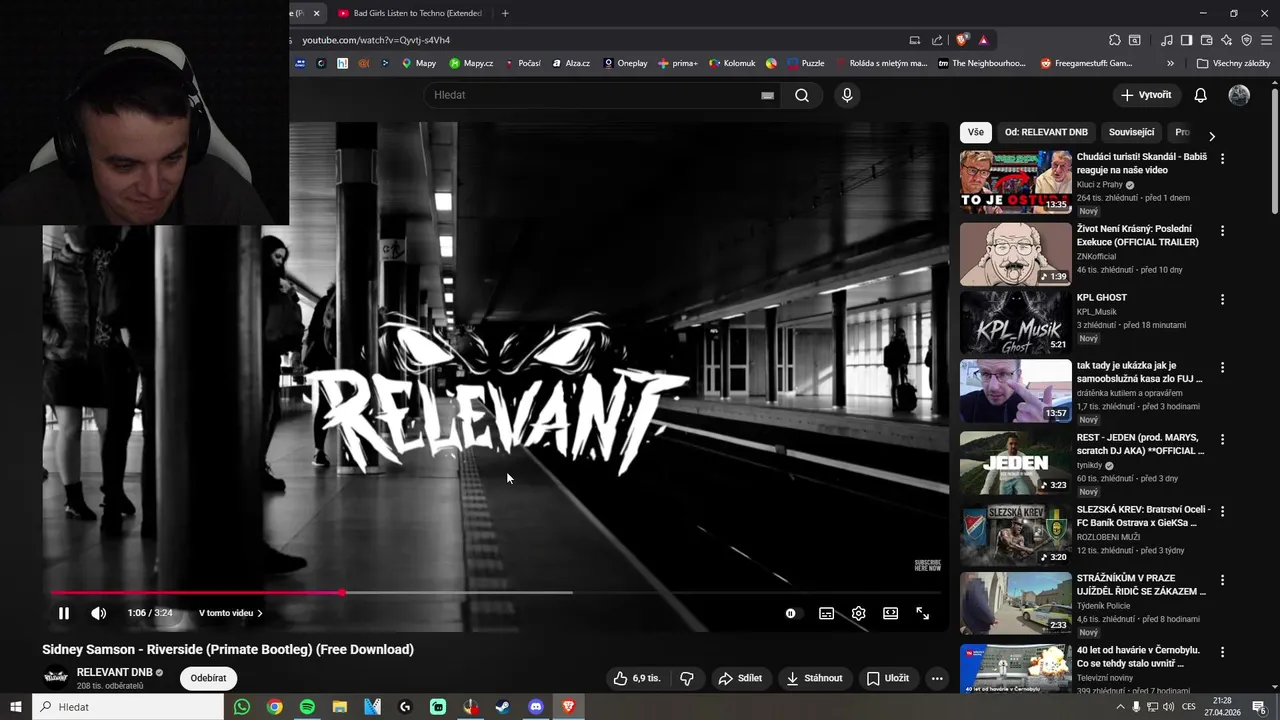This screenshot has width=1280, height=720.
Task: Select the 'Související' filter chip
Action: [x=1131, y=132]
